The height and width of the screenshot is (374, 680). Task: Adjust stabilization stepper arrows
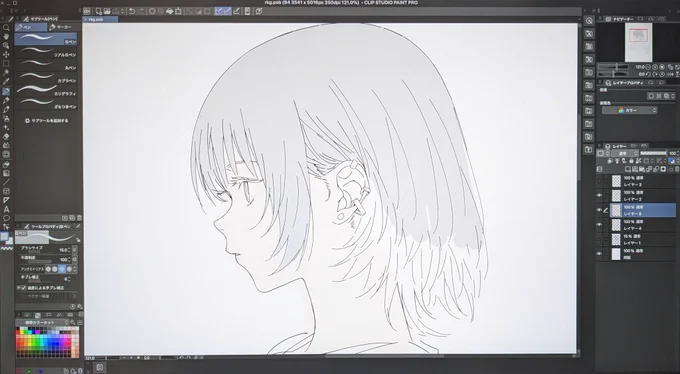coord(69,279)
